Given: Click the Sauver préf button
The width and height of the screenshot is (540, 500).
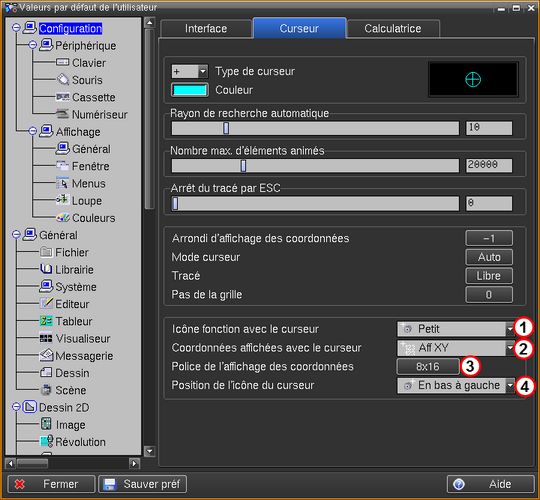Looking at the screenshot, I should [143, 484].
